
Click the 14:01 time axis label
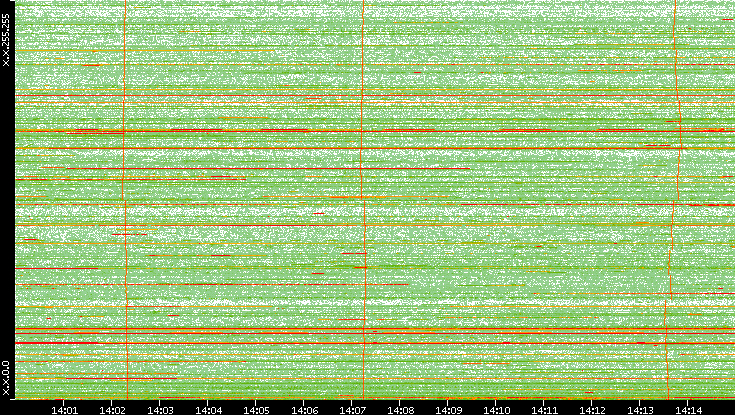64,410
